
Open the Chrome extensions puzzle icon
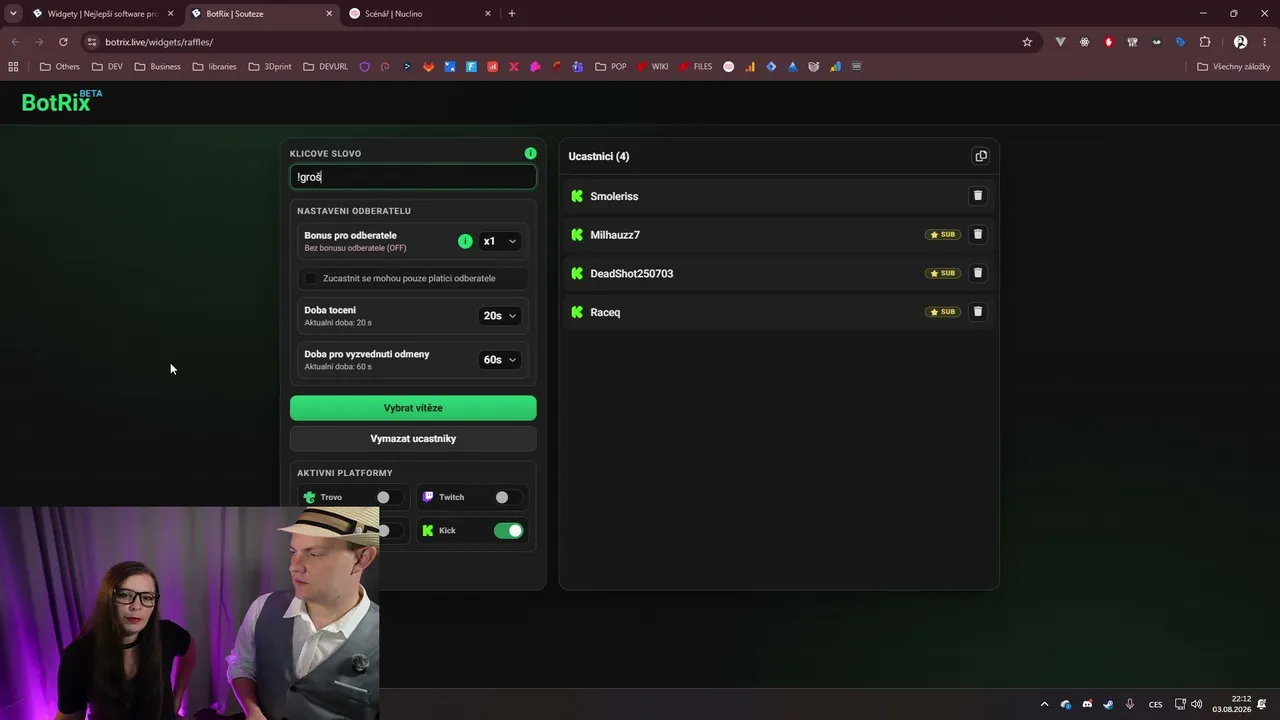(1205, 42)
